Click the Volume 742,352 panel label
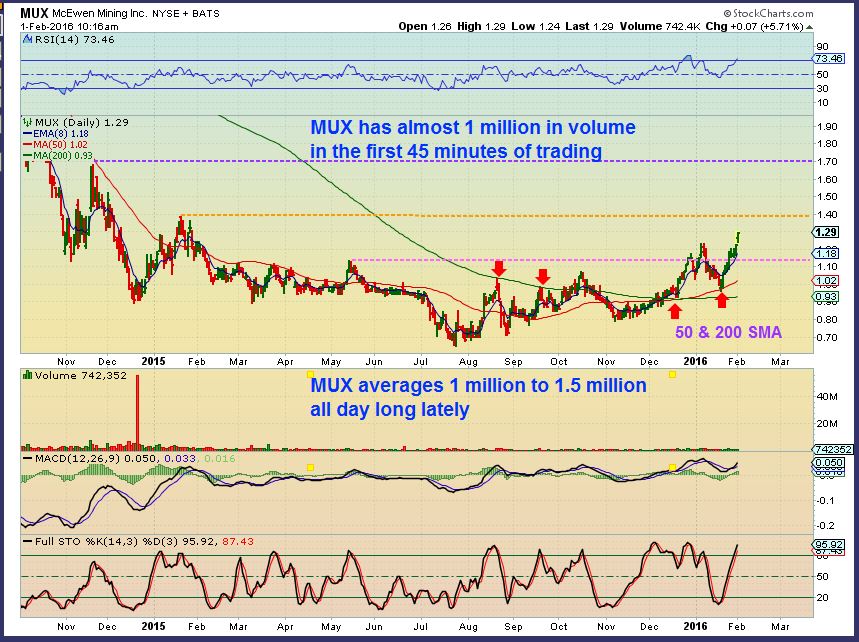The height and width of the screenshot is (642, 859). [x=81, y=375]
